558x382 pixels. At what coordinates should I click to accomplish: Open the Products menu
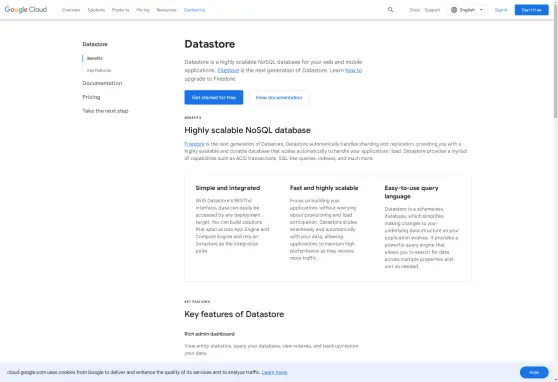click(x=120, y=10)
